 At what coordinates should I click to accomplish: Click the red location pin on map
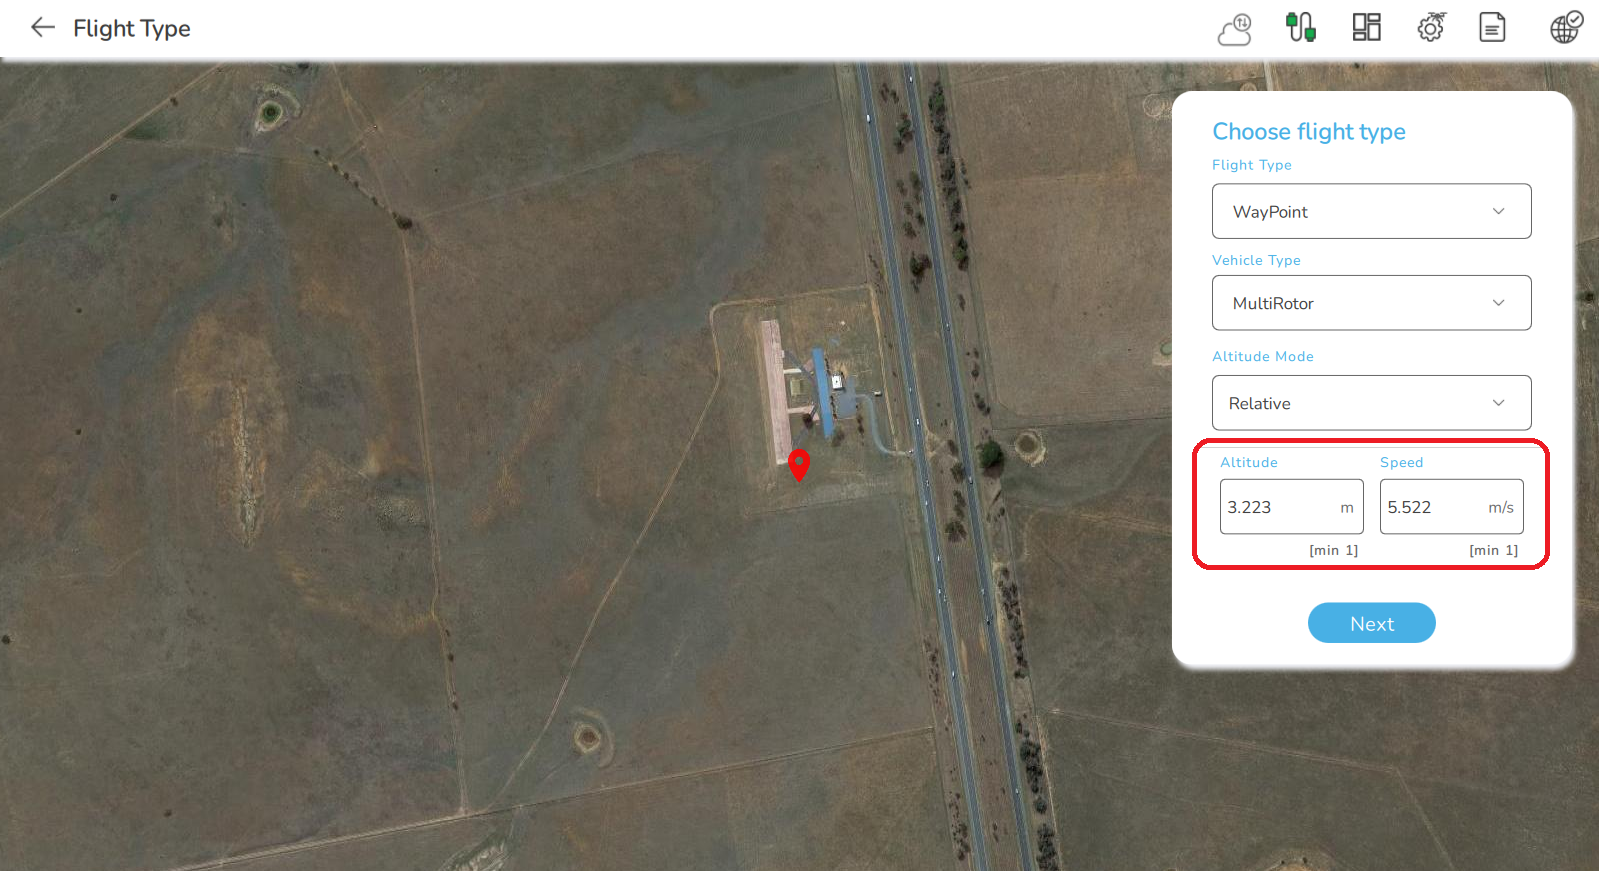(x=798, y=465)
